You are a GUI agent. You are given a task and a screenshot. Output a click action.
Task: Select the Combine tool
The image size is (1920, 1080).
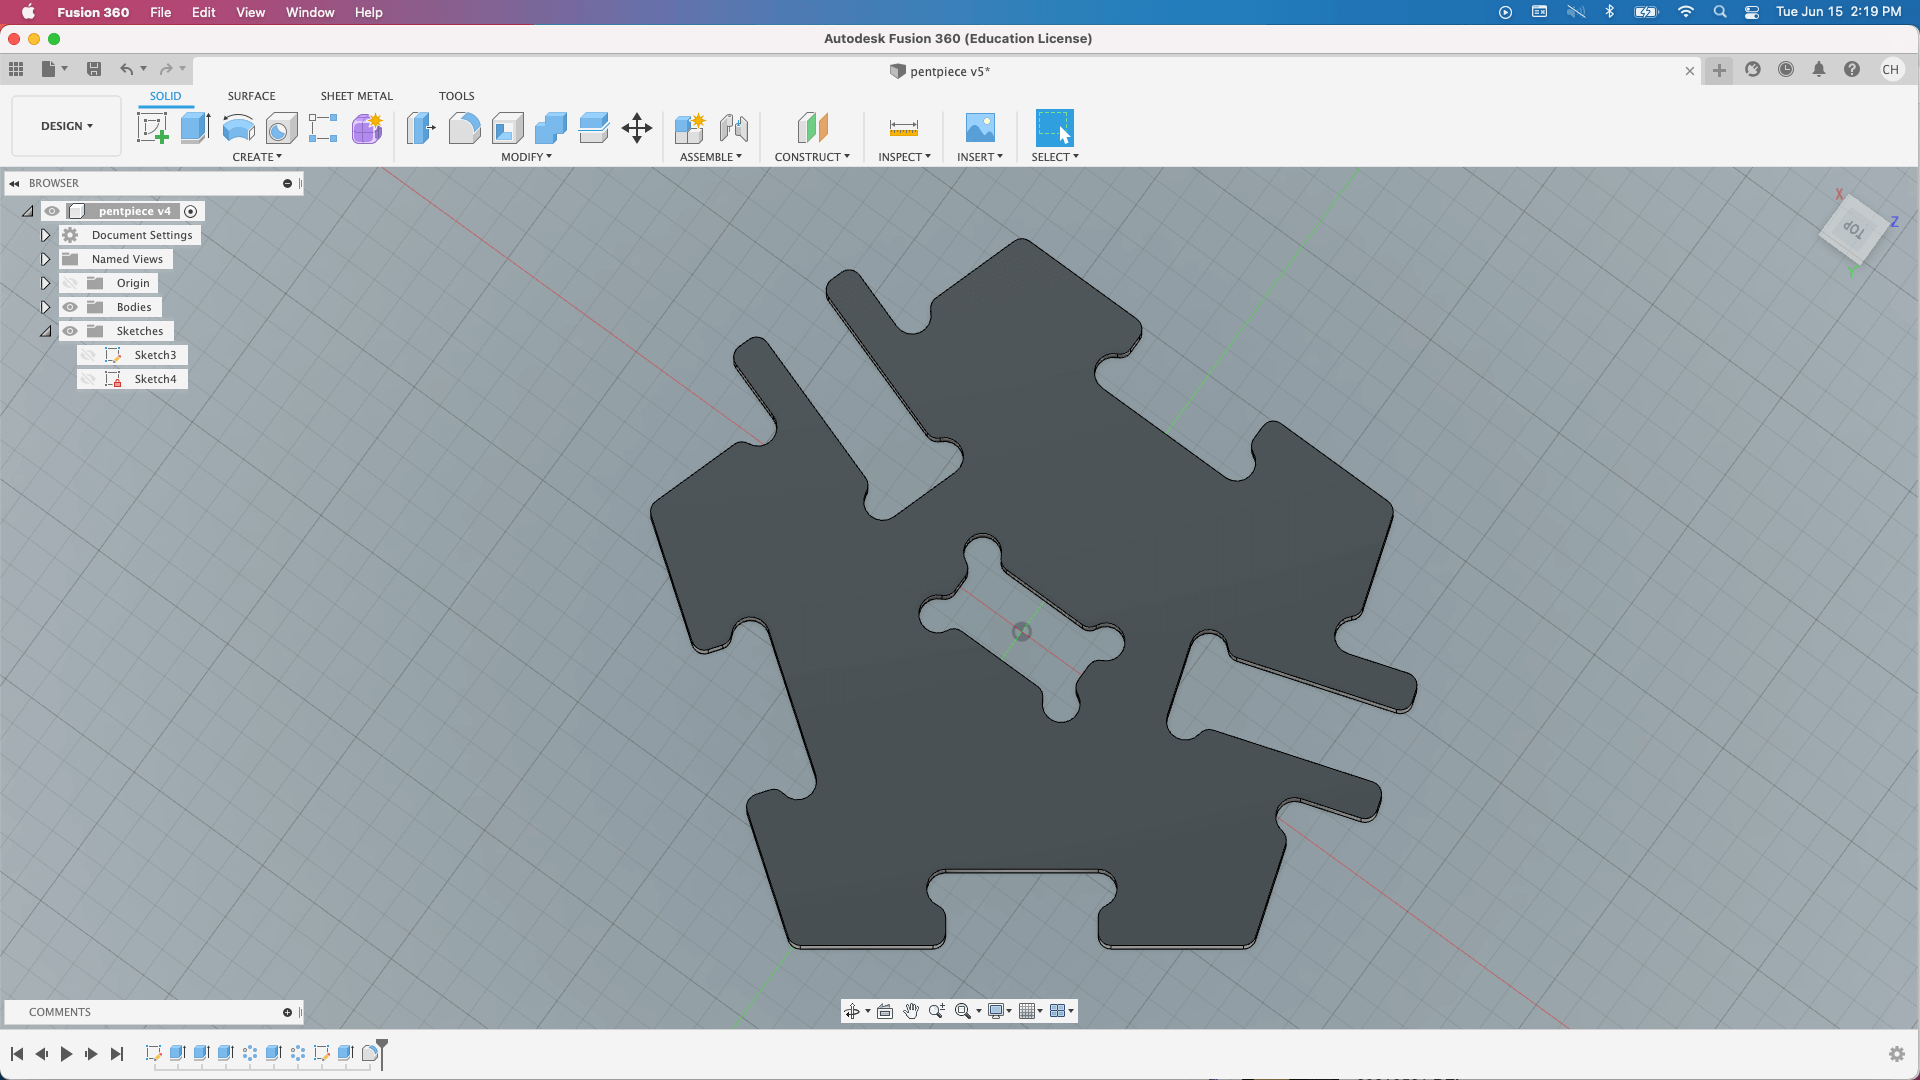click(550, 128)
